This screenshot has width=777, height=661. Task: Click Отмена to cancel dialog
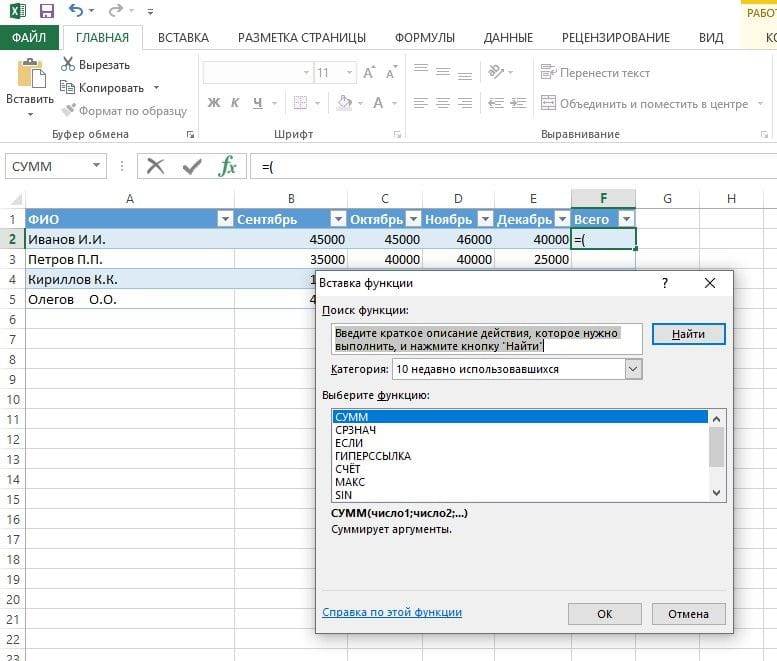coord(688,614)
